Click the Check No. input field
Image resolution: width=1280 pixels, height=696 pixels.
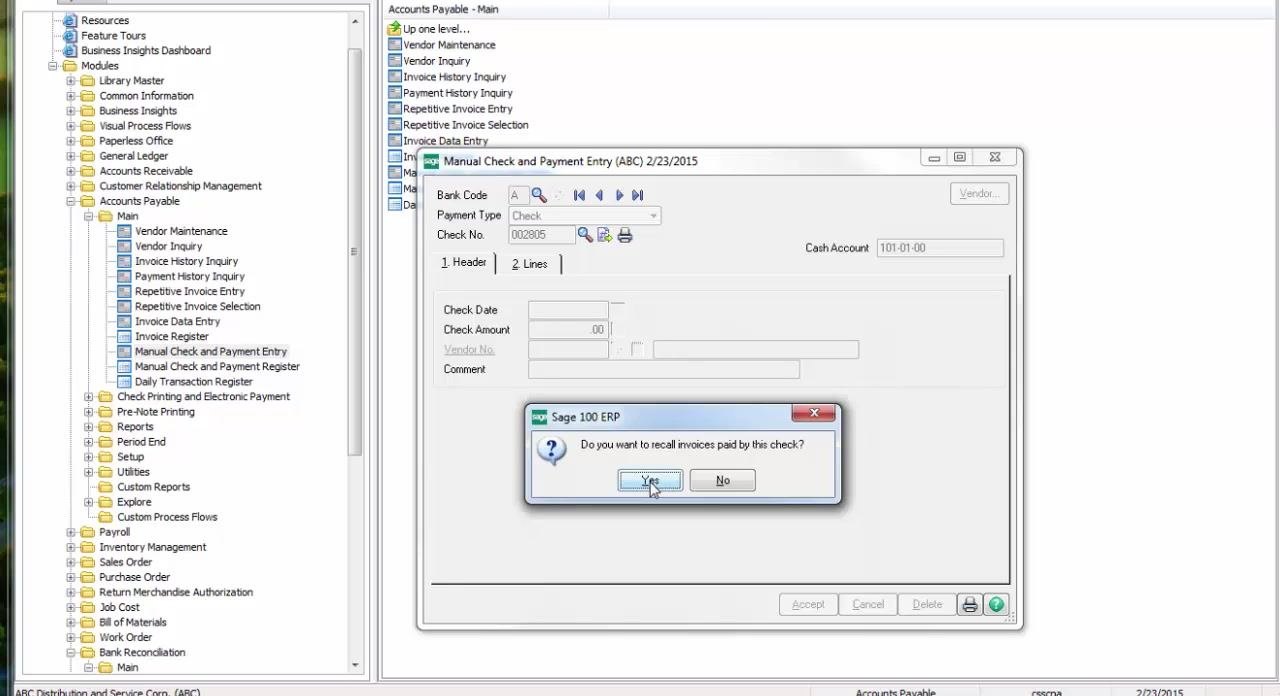[x=541, y=235]
